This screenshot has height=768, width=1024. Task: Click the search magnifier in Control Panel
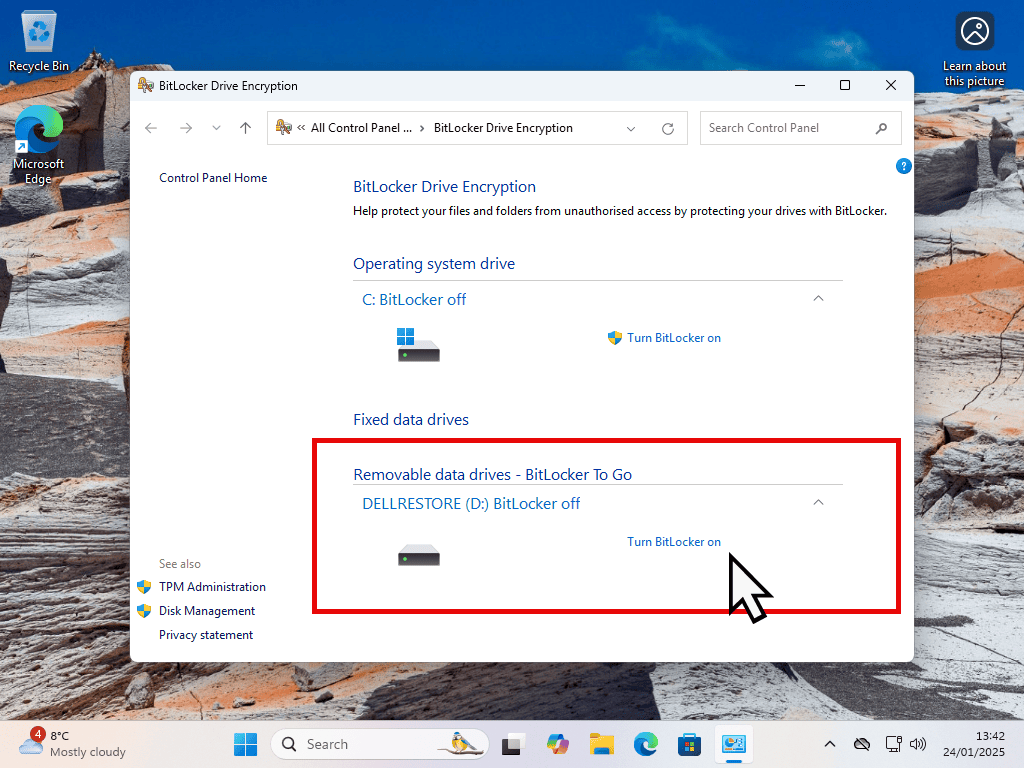tap(881, 128)
